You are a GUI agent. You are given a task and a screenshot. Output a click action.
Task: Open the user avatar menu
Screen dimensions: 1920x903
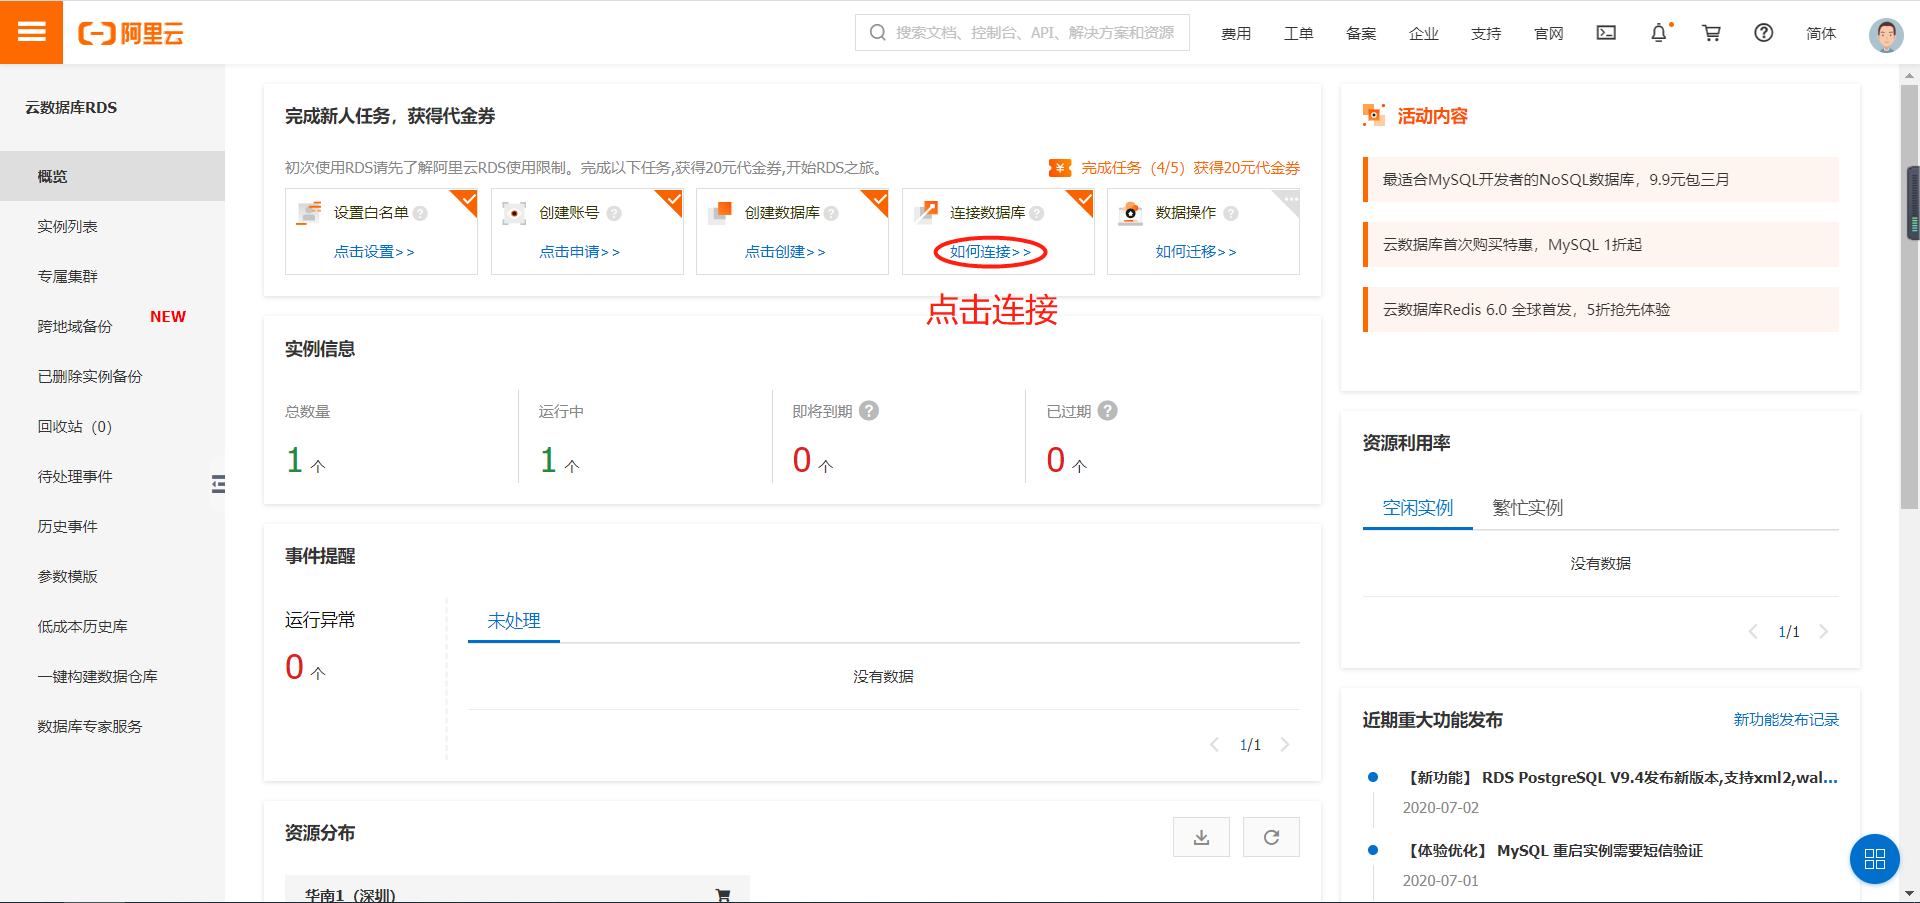pos(1885,33)
